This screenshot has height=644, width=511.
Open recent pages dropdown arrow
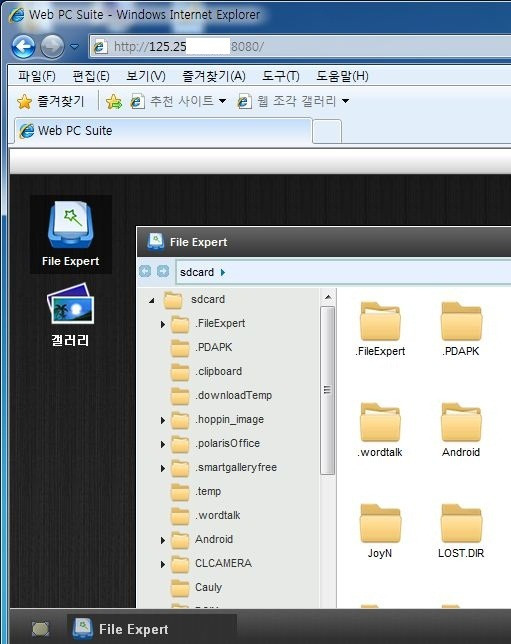pyautogui.click(x=74, y=46)
